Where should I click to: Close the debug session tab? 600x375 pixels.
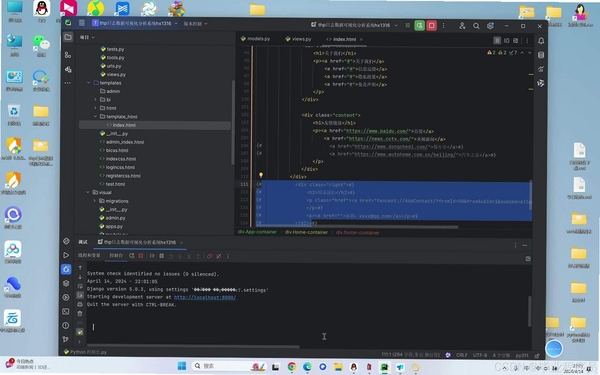(181, 242)
